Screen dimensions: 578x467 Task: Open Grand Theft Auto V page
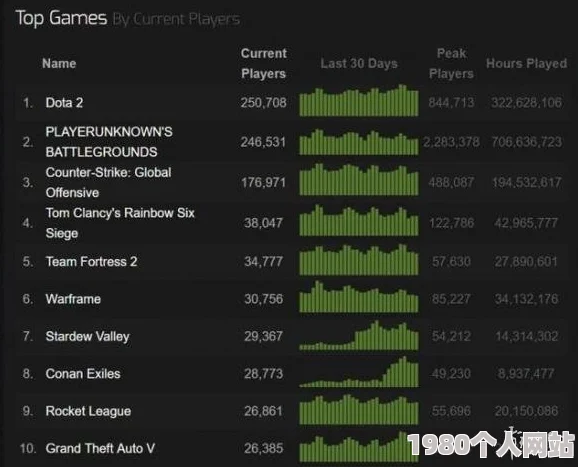(100, 448)
